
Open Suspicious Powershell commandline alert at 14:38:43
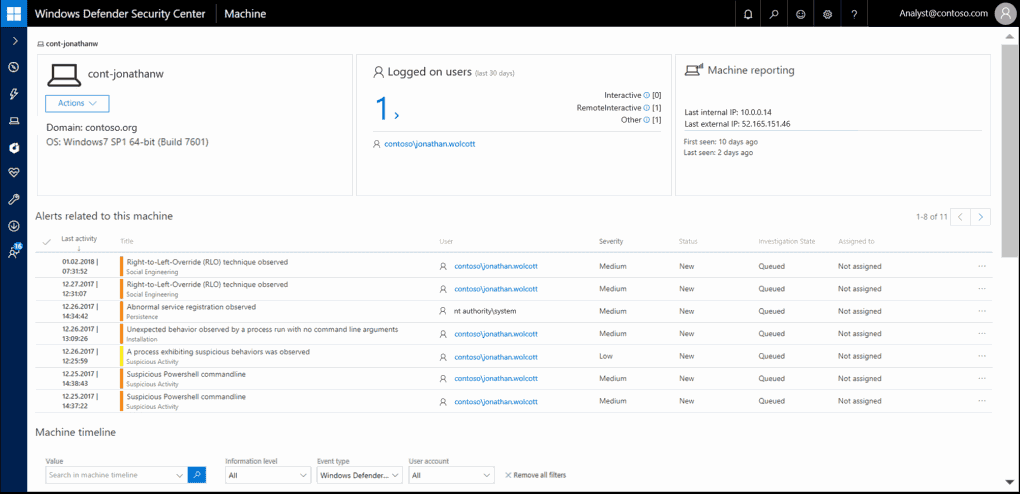point(186,374)
